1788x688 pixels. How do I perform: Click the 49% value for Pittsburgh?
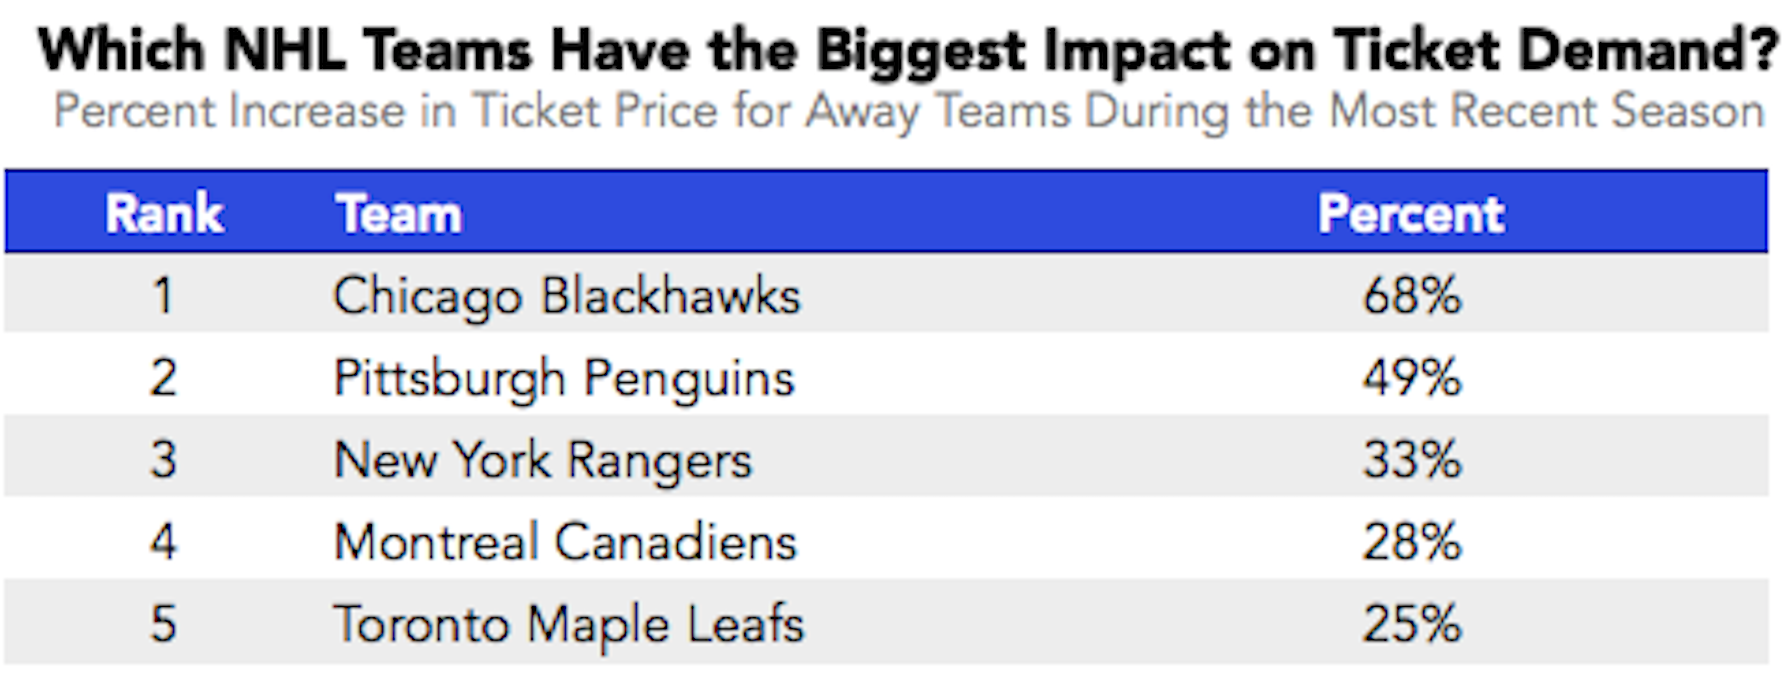click(1411, 378)
